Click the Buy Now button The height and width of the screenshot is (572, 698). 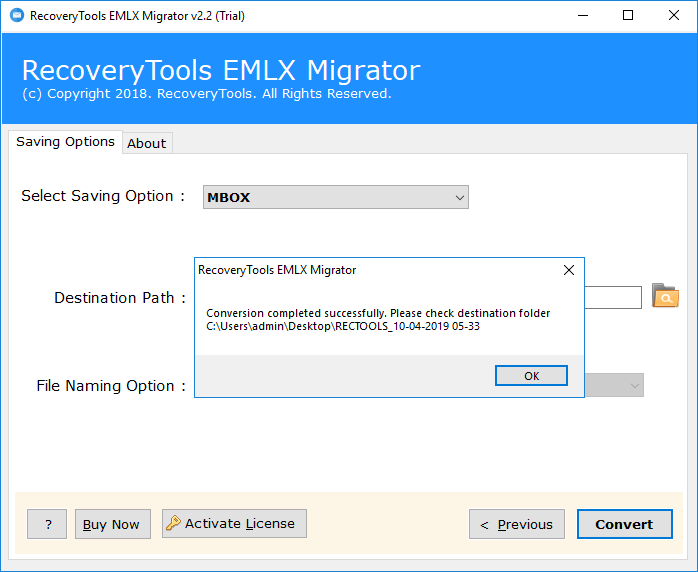(x=113, y=524)
